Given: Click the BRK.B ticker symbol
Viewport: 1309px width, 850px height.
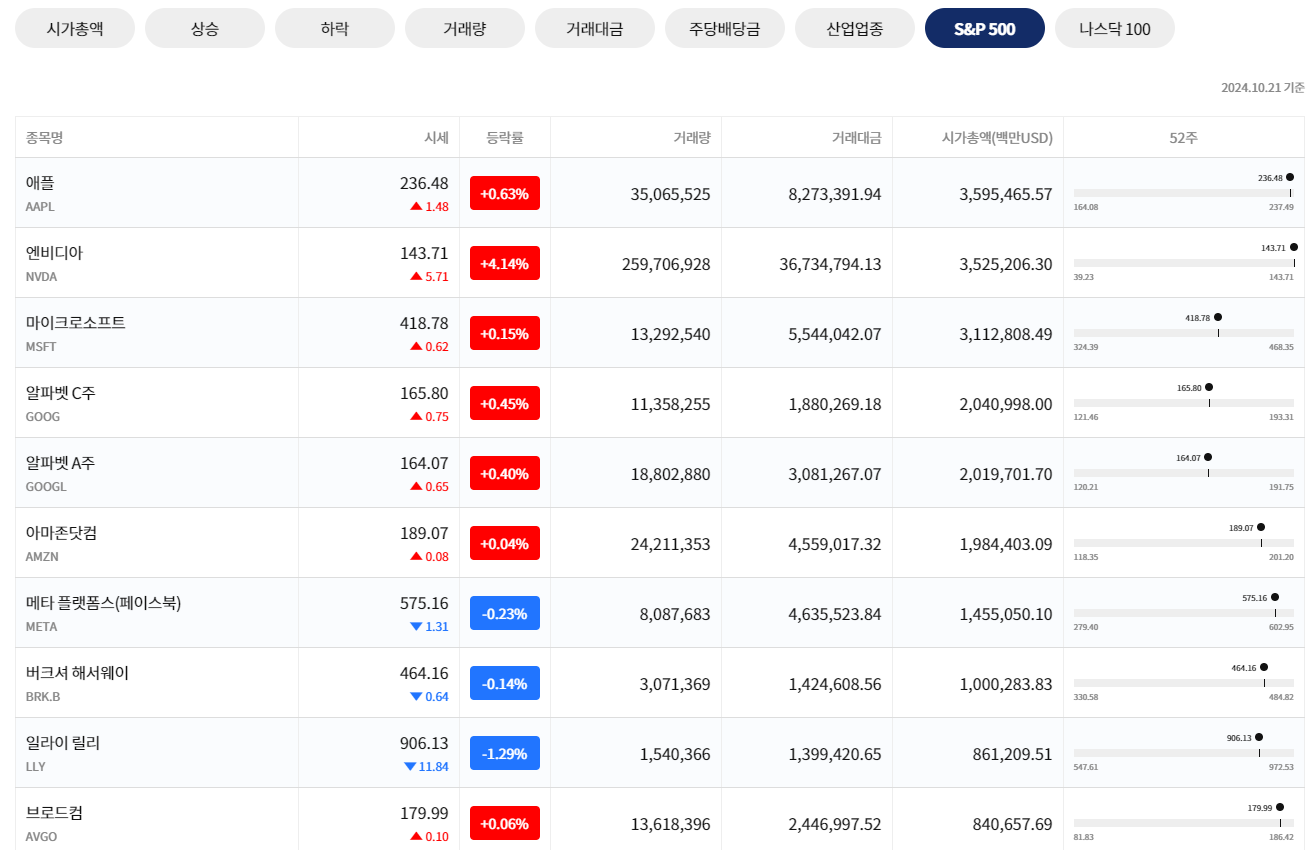Looking at the screenshot, I should [x=43, y=697].
